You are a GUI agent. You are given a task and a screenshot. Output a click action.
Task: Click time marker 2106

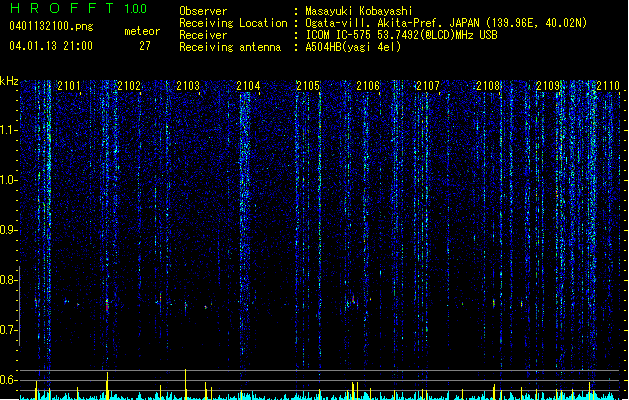[368, 86]
